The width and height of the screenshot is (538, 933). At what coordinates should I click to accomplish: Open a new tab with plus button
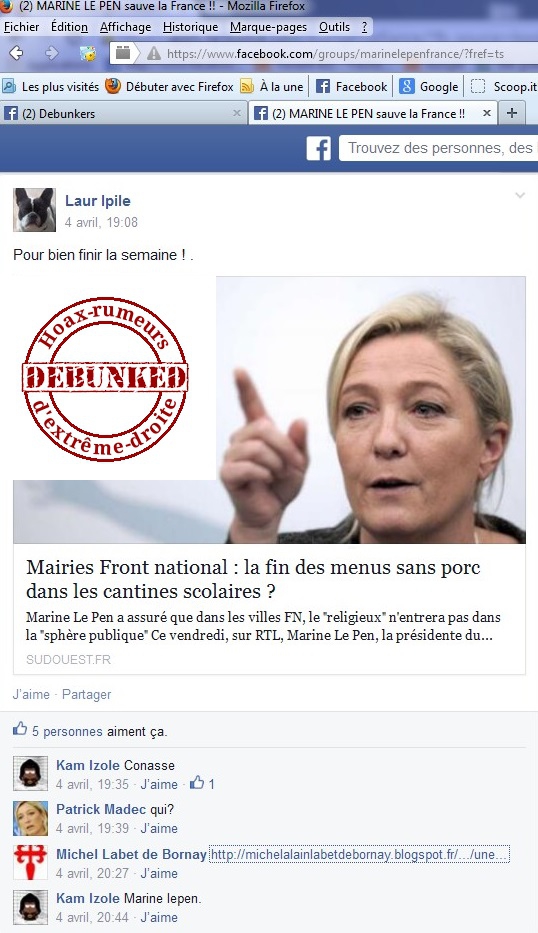click(x=512, y=113)
